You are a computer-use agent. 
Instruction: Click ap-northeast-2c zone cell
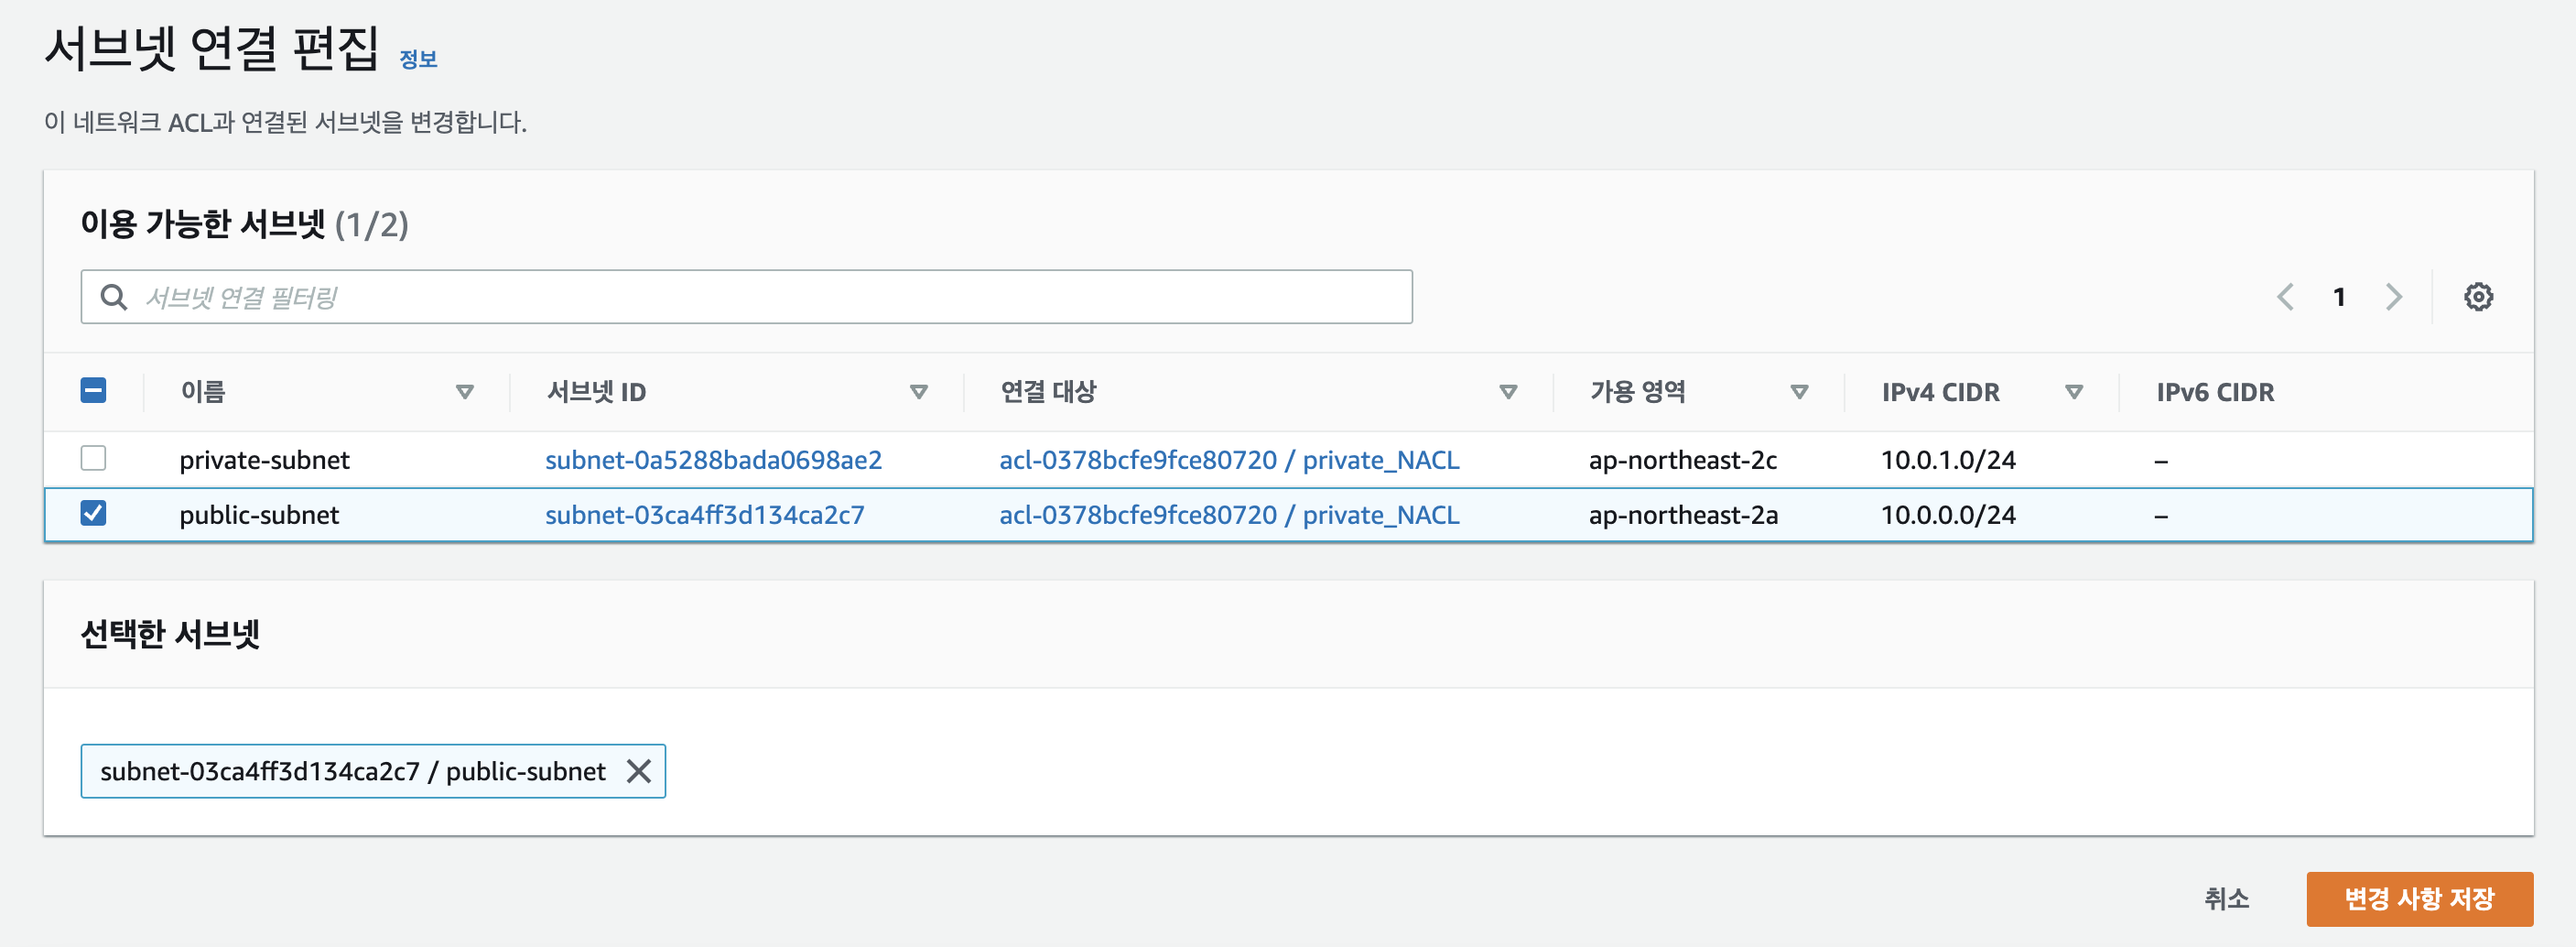[x=1682, y=460]
